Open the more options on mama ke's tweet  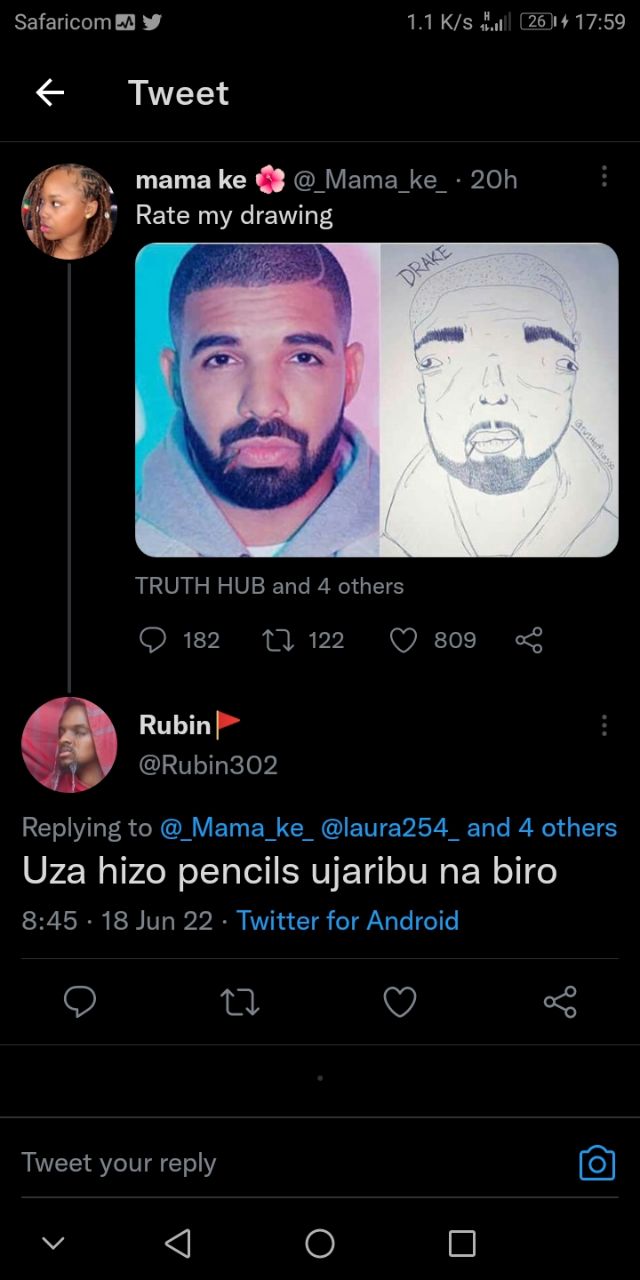pos(603,177)
